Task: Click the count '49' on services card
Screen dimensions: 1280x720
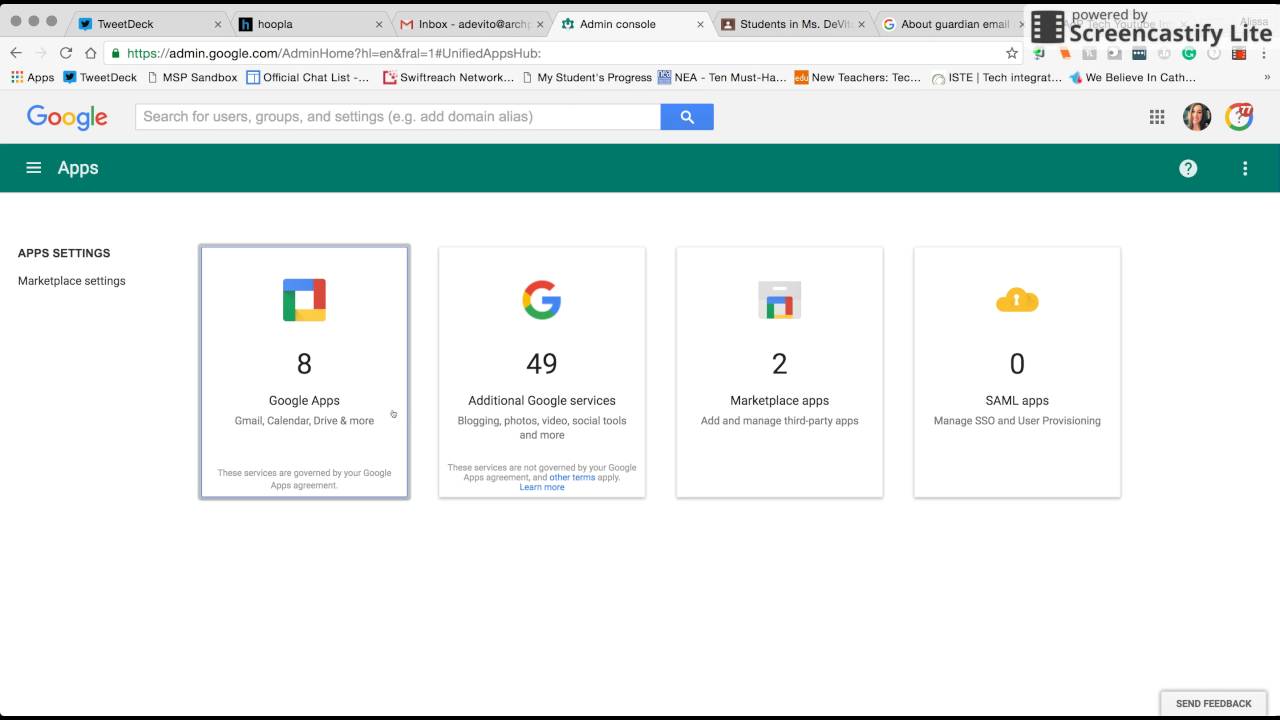Action: 542,364
